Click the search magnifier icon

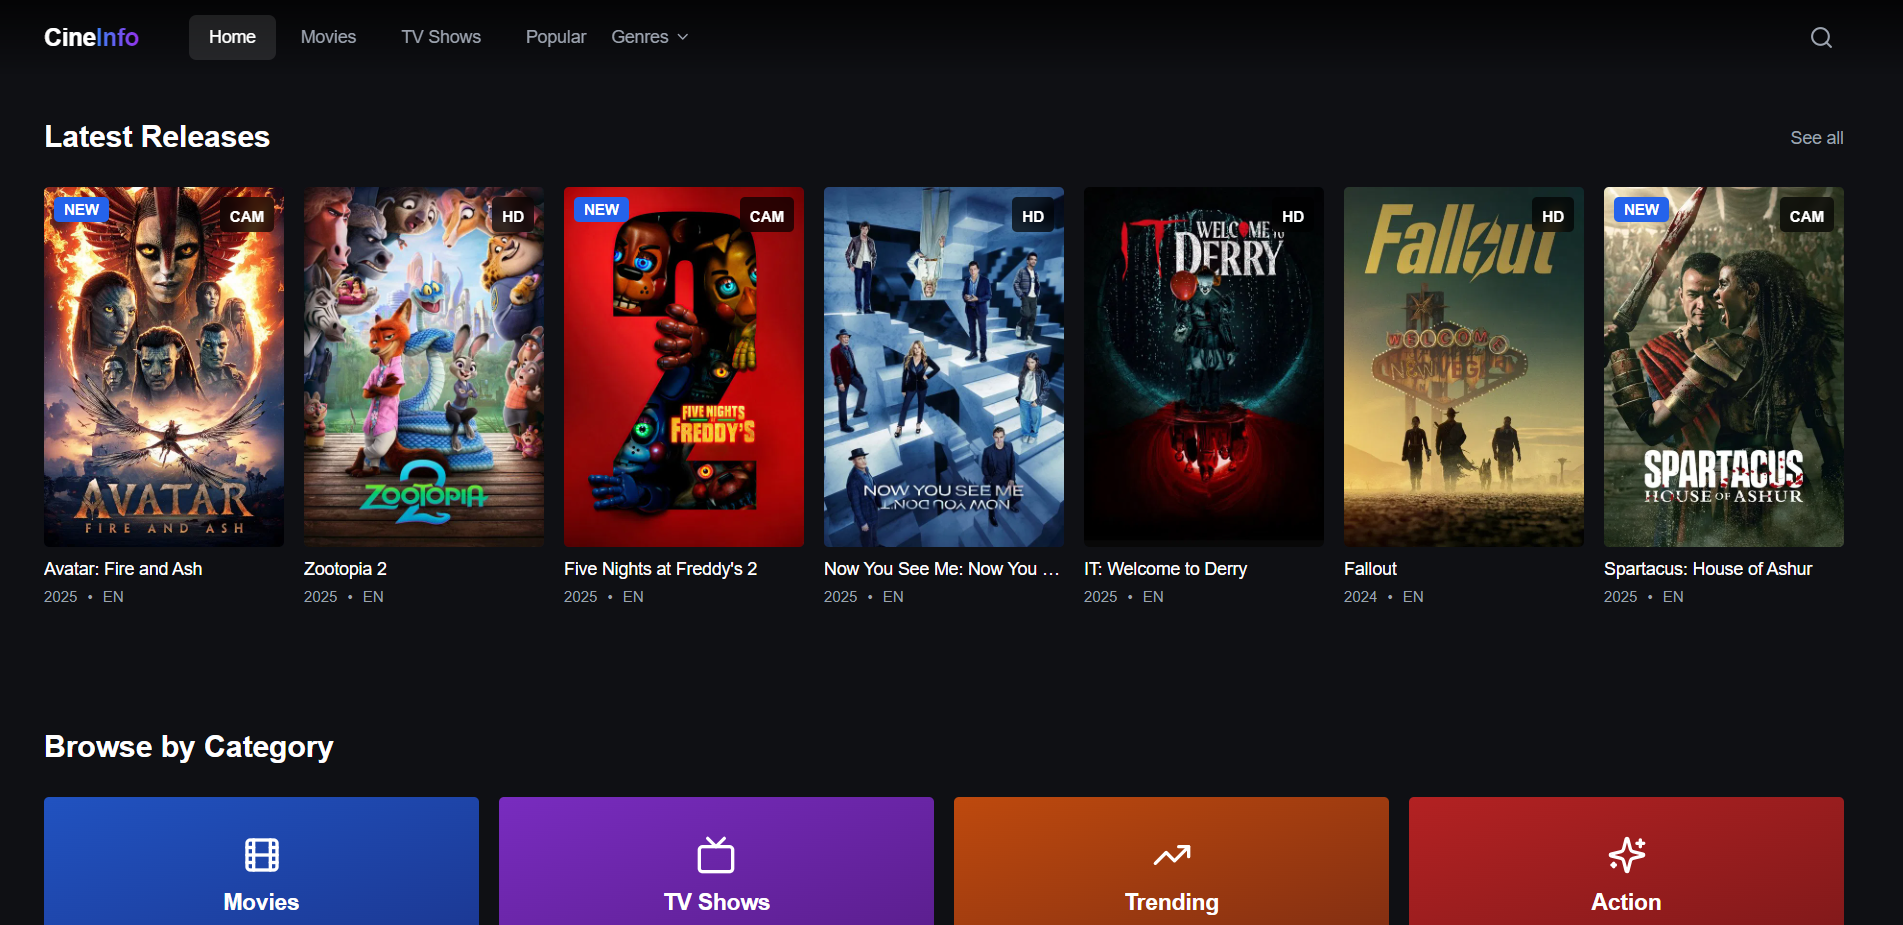pos(1820,37)
